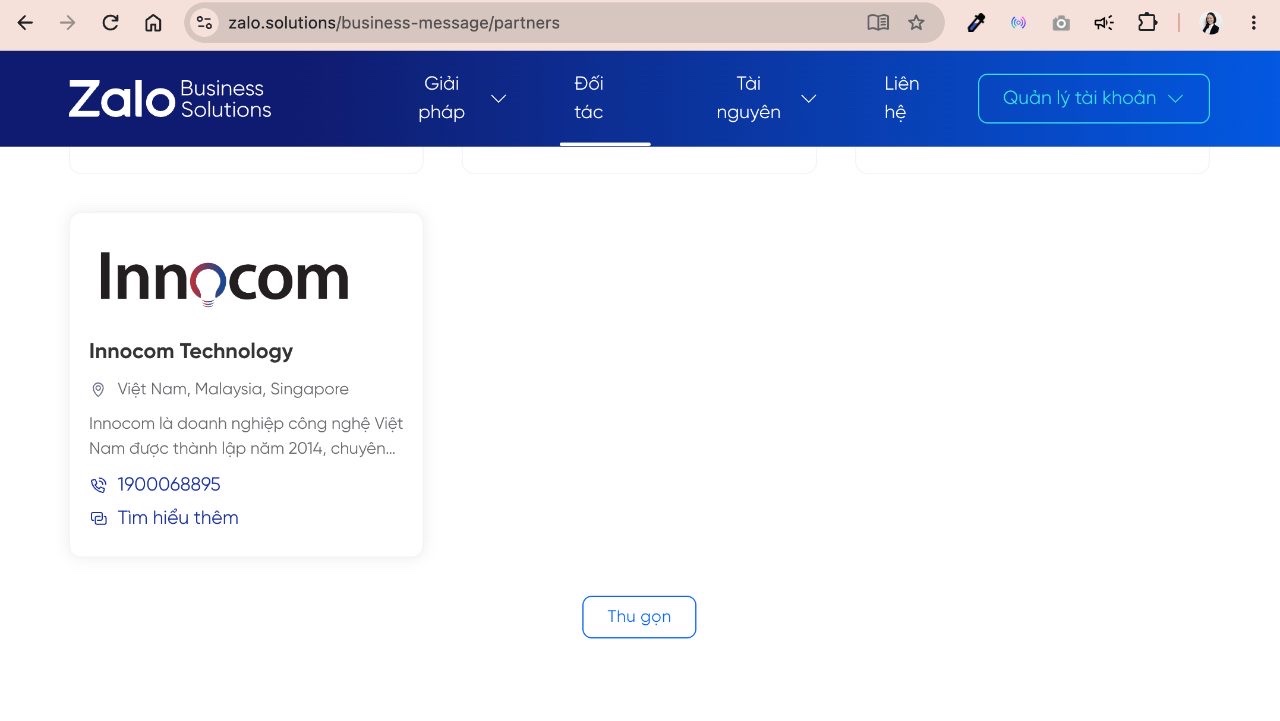Open Chrome's three-dot menu
1280x721 pixels.
tap(1254, 22)
